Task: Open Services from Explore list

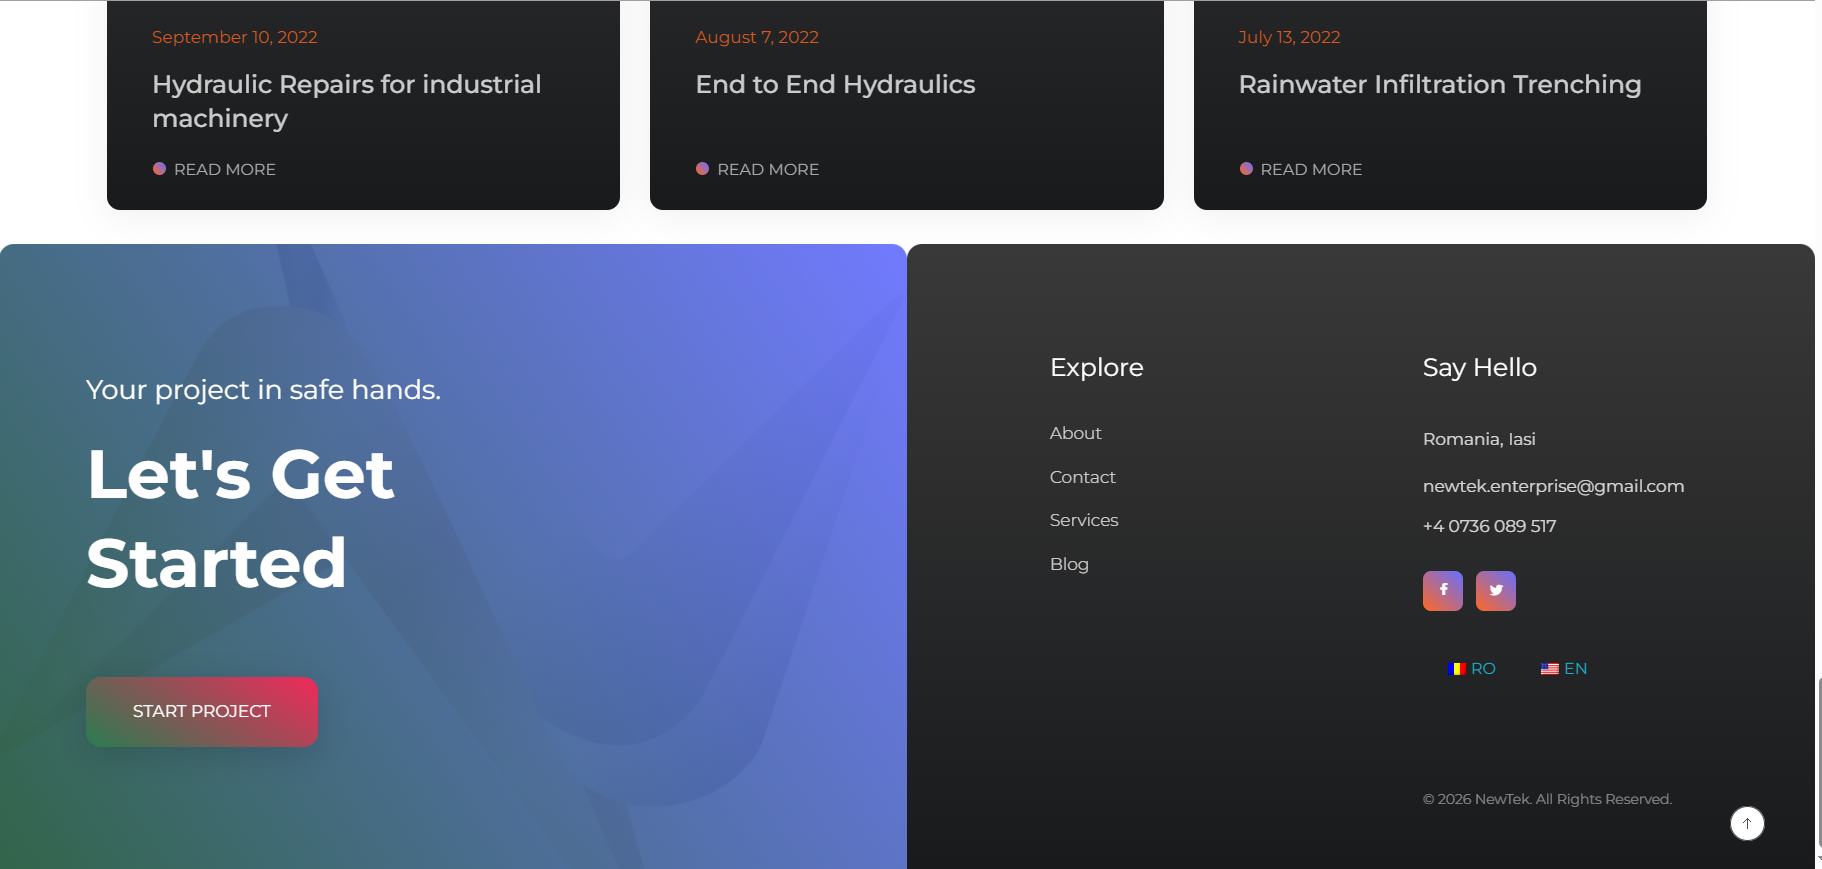Action: point(1084,520)
